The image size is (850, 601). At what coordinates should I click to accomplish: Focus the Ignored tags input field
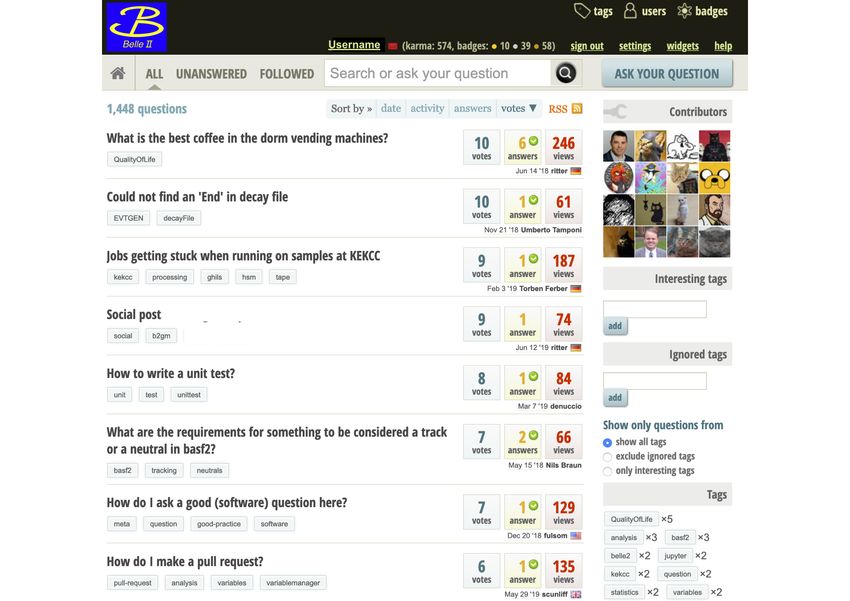(655, 381)
